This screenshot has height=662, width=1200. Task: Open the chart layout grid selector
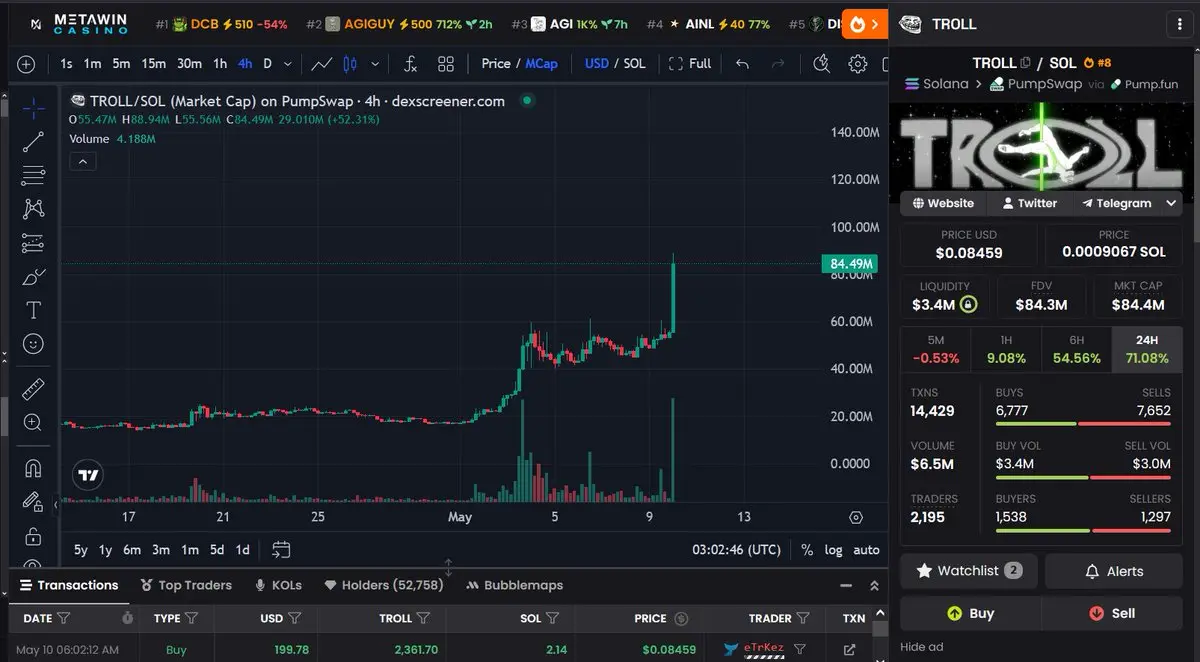tap(446, 64)
